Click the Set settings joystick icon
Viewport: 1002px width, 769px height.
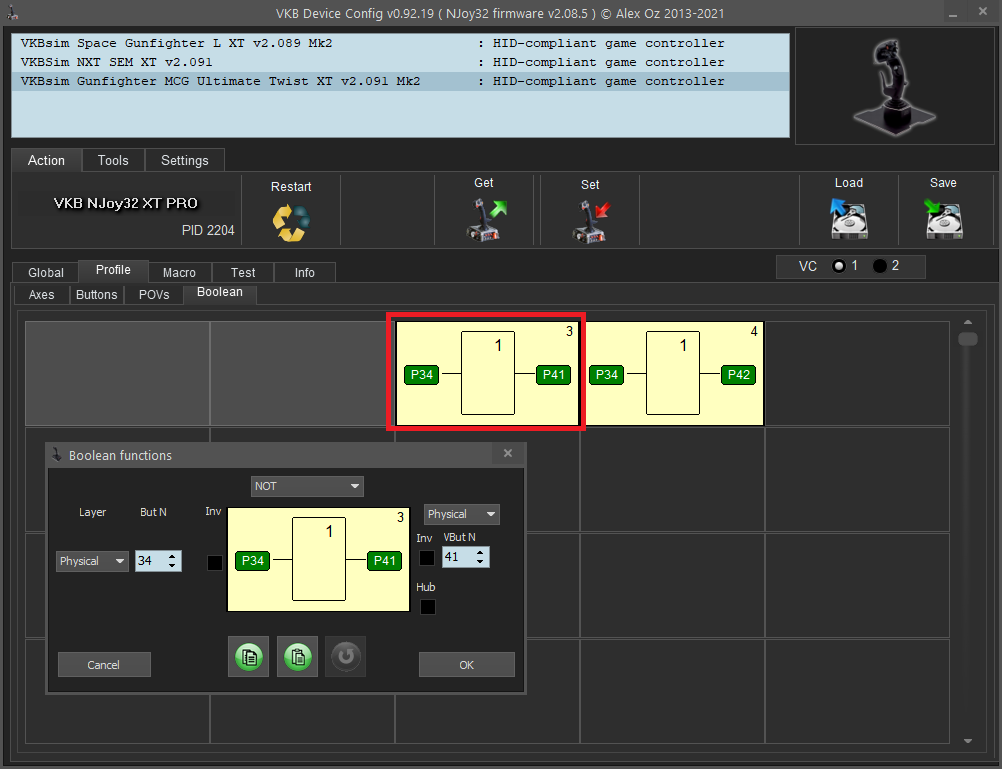(x=591, y=221)
